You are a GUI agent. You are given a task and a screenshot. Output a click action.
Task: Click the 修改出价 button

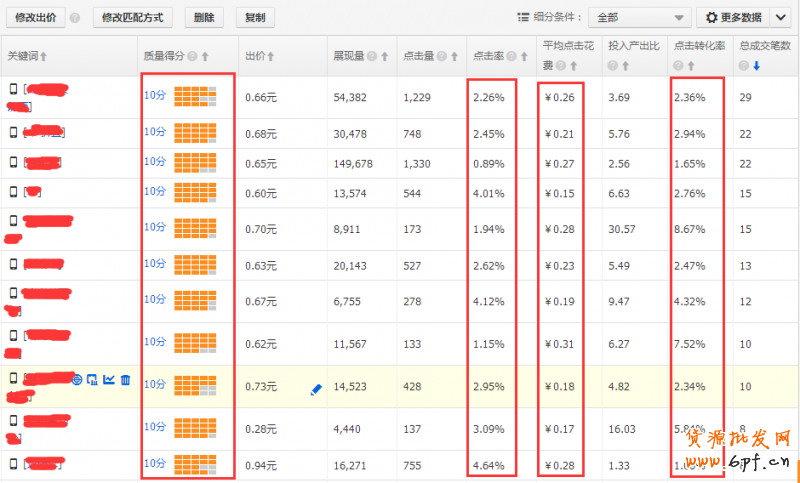point(35,18)
